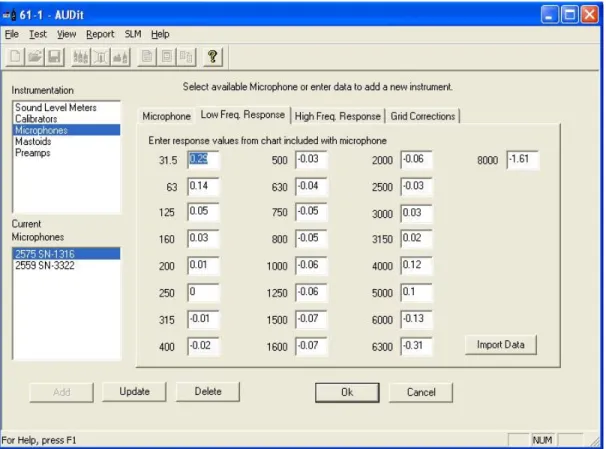Click the framed page toolbar icon
Screen dimensions: 606x449
click(x=167, y=57)
